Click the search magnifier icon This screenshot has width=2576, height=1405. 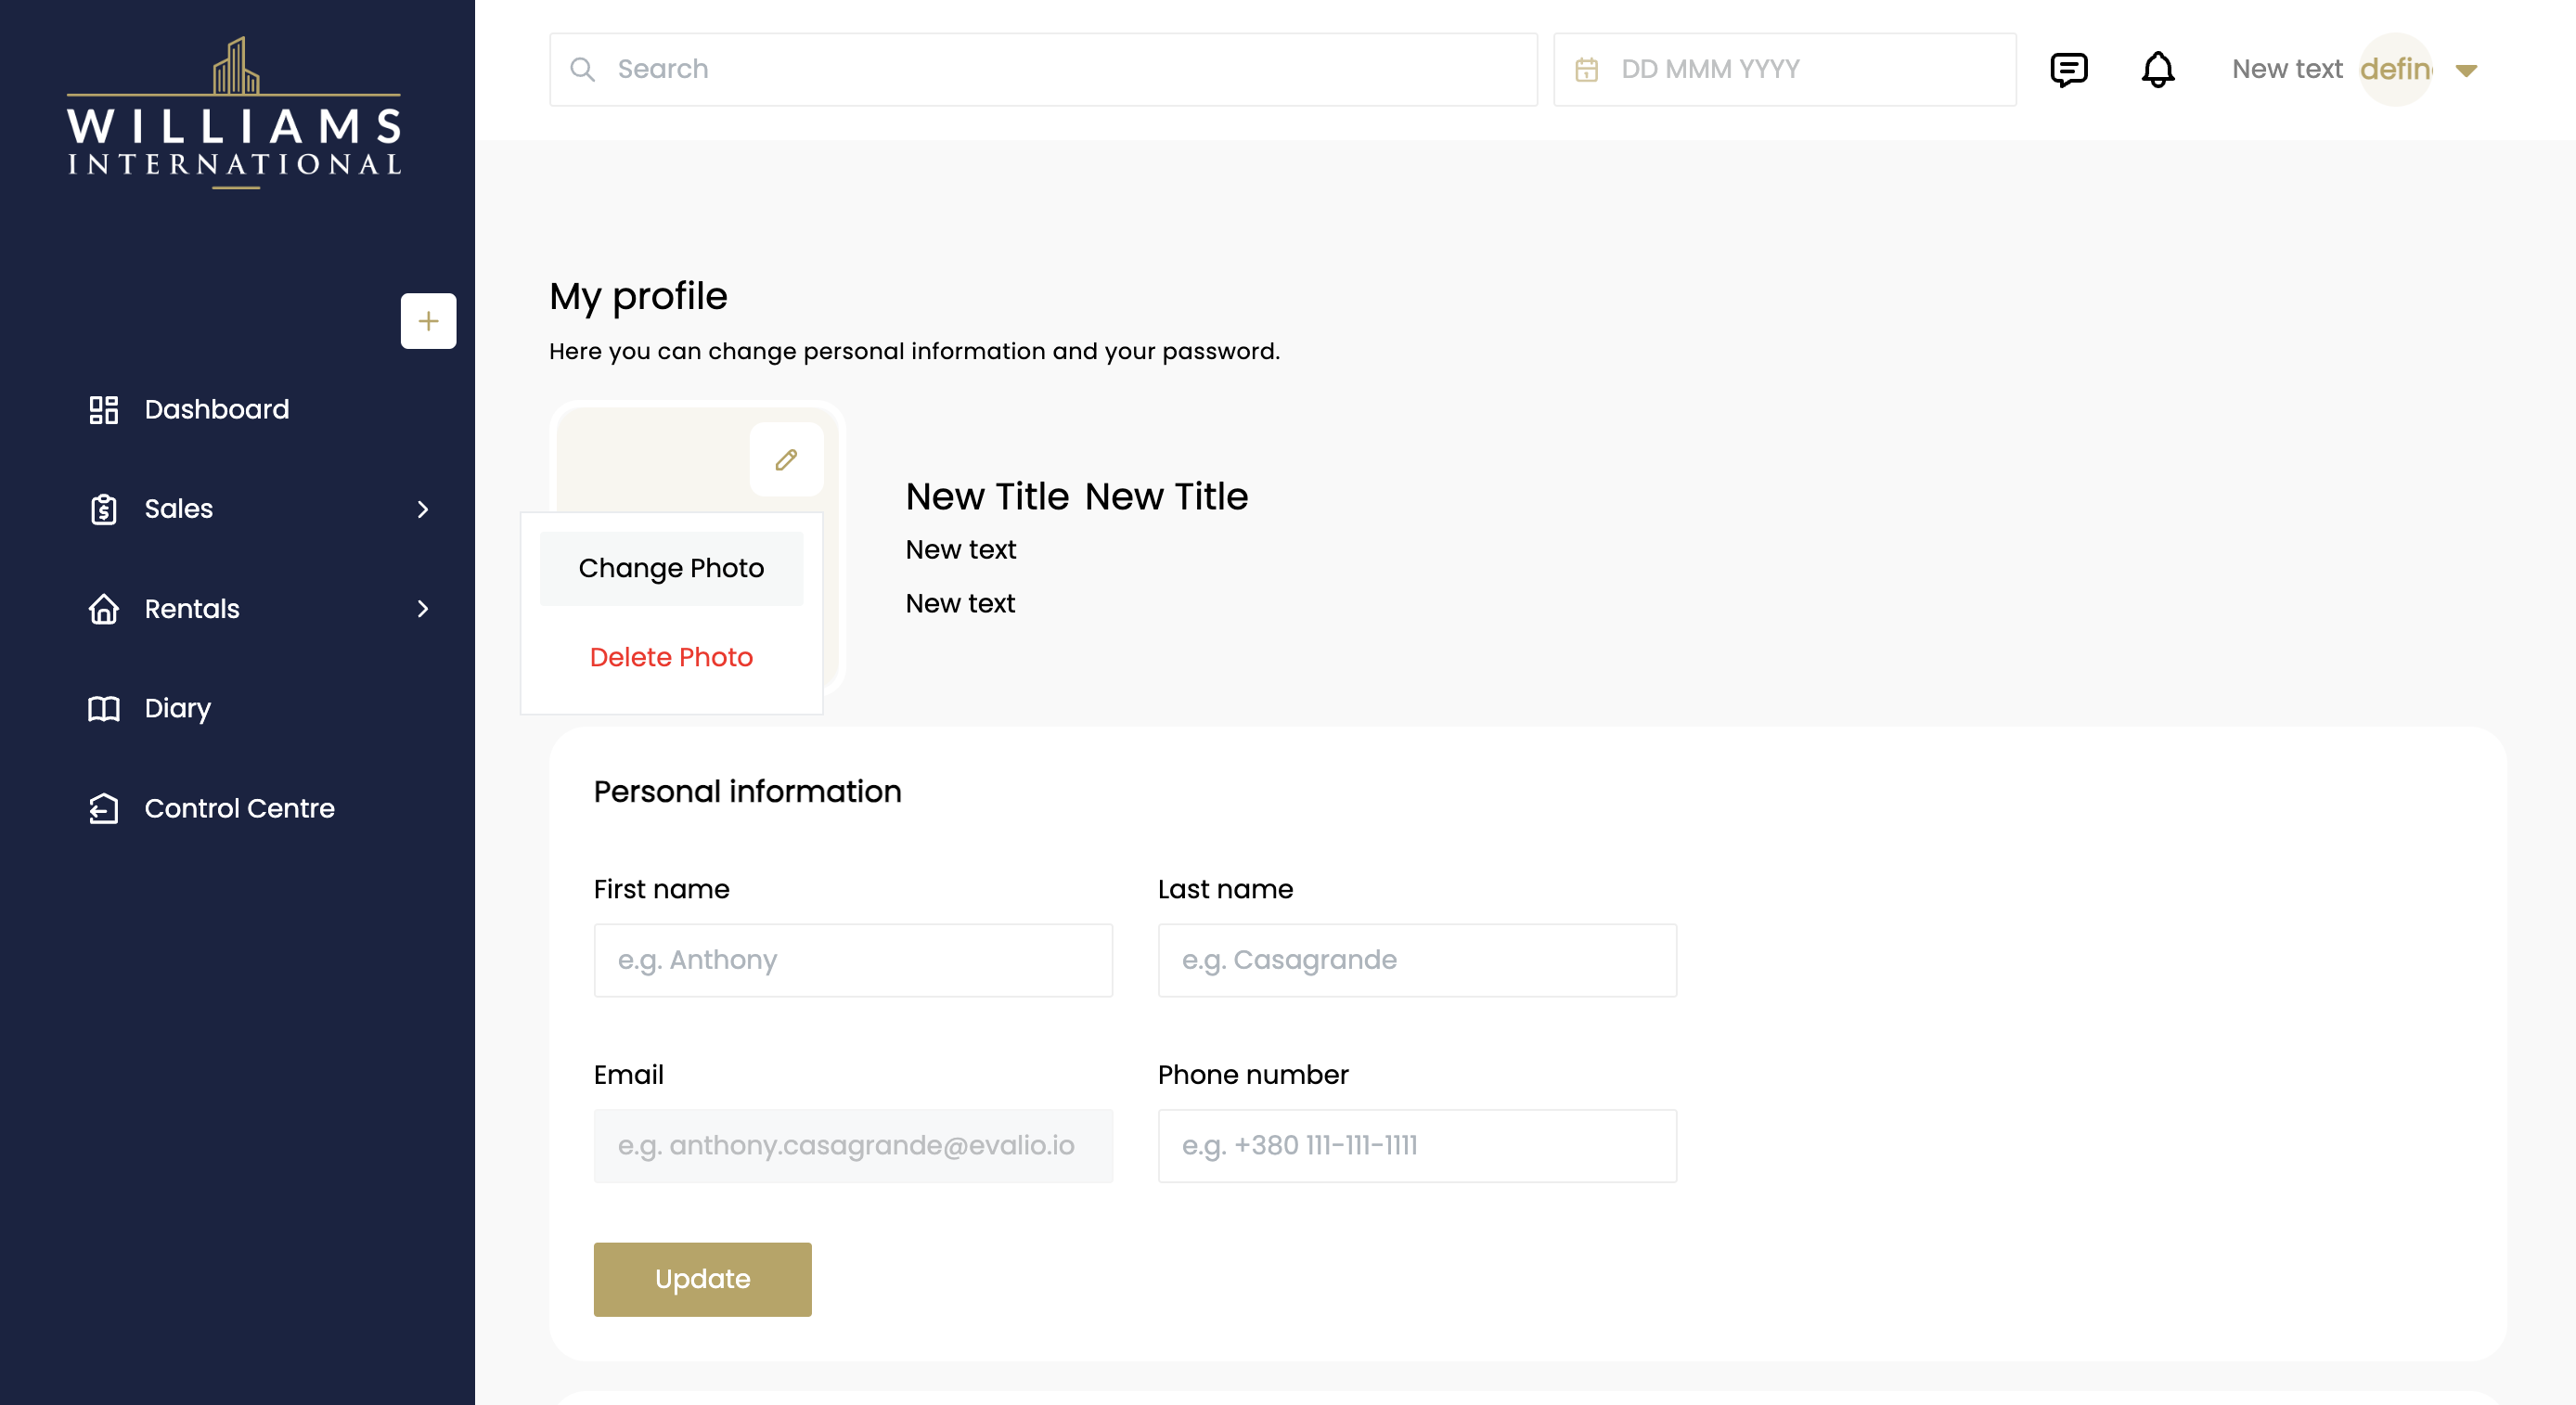(x=582, y=69)
